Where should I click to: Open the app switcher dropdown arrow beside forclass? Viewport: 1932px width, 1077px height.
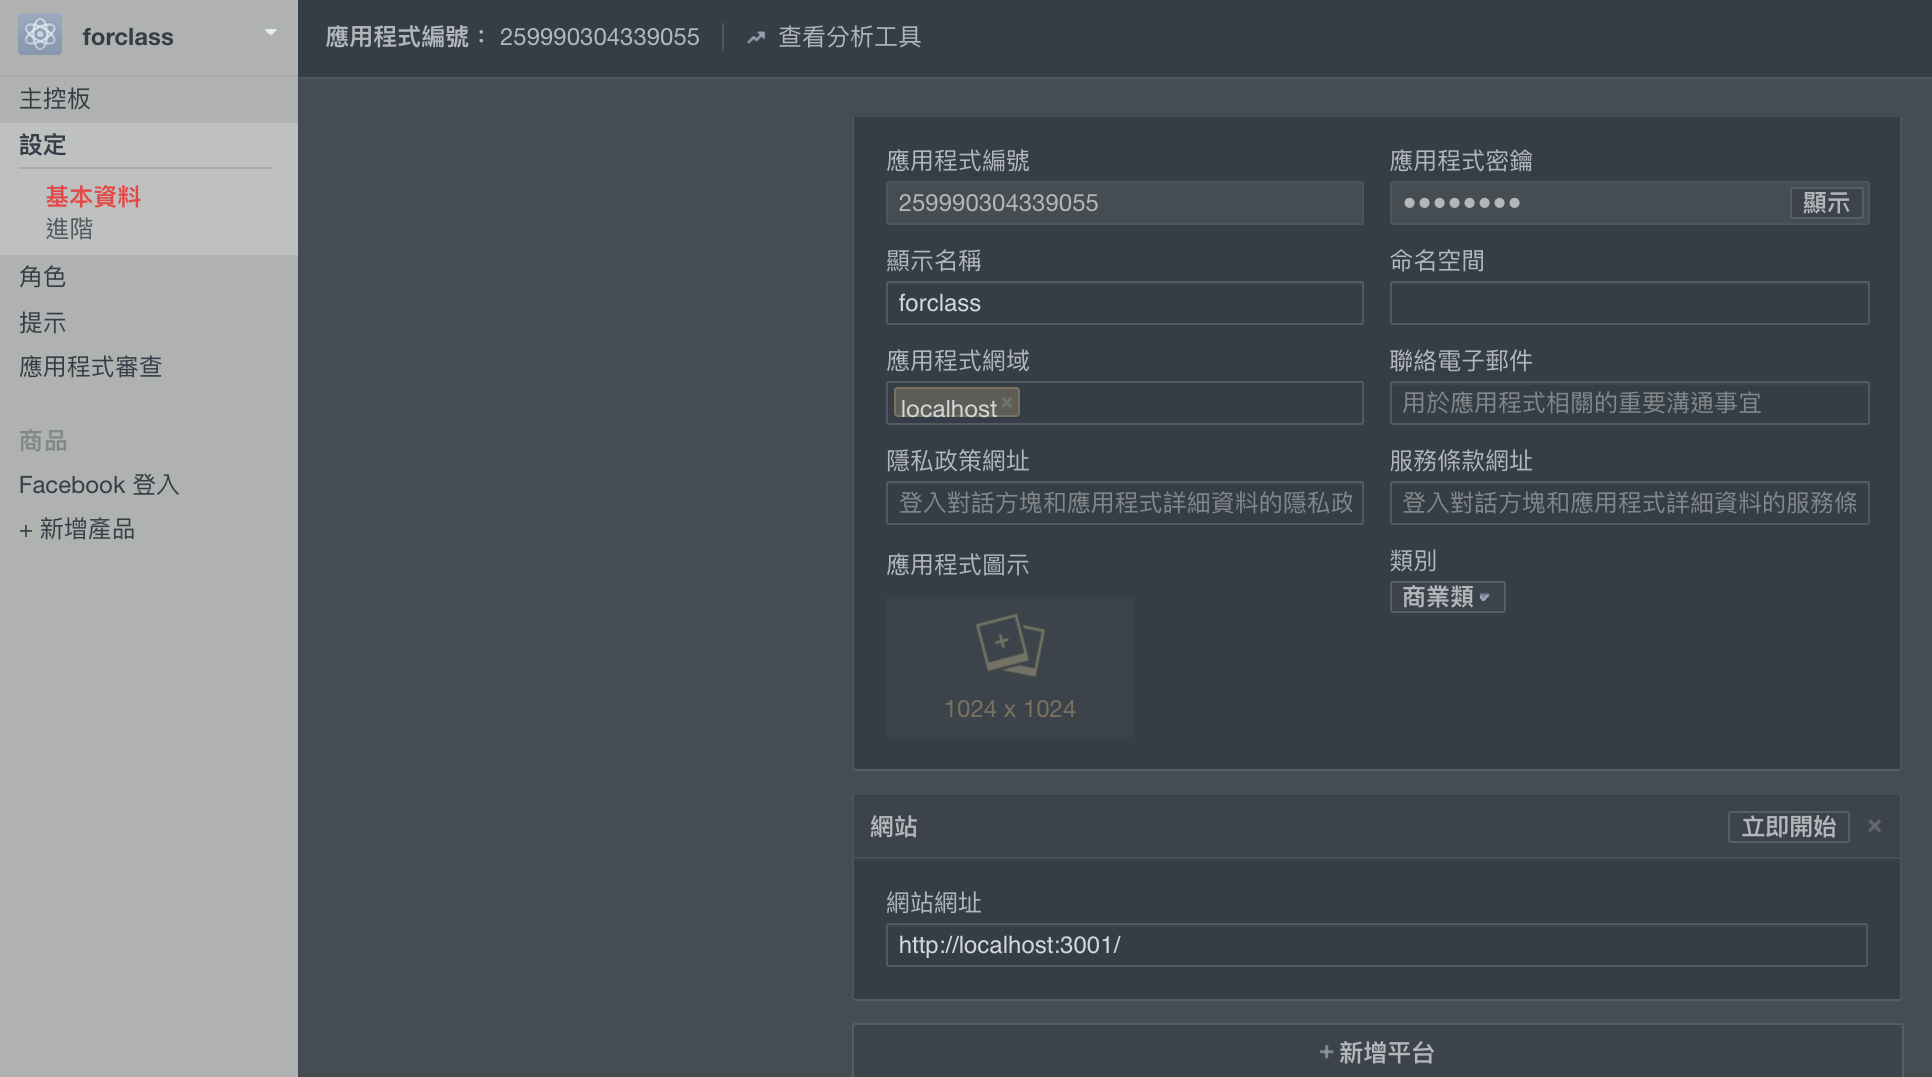pos(271,33)
